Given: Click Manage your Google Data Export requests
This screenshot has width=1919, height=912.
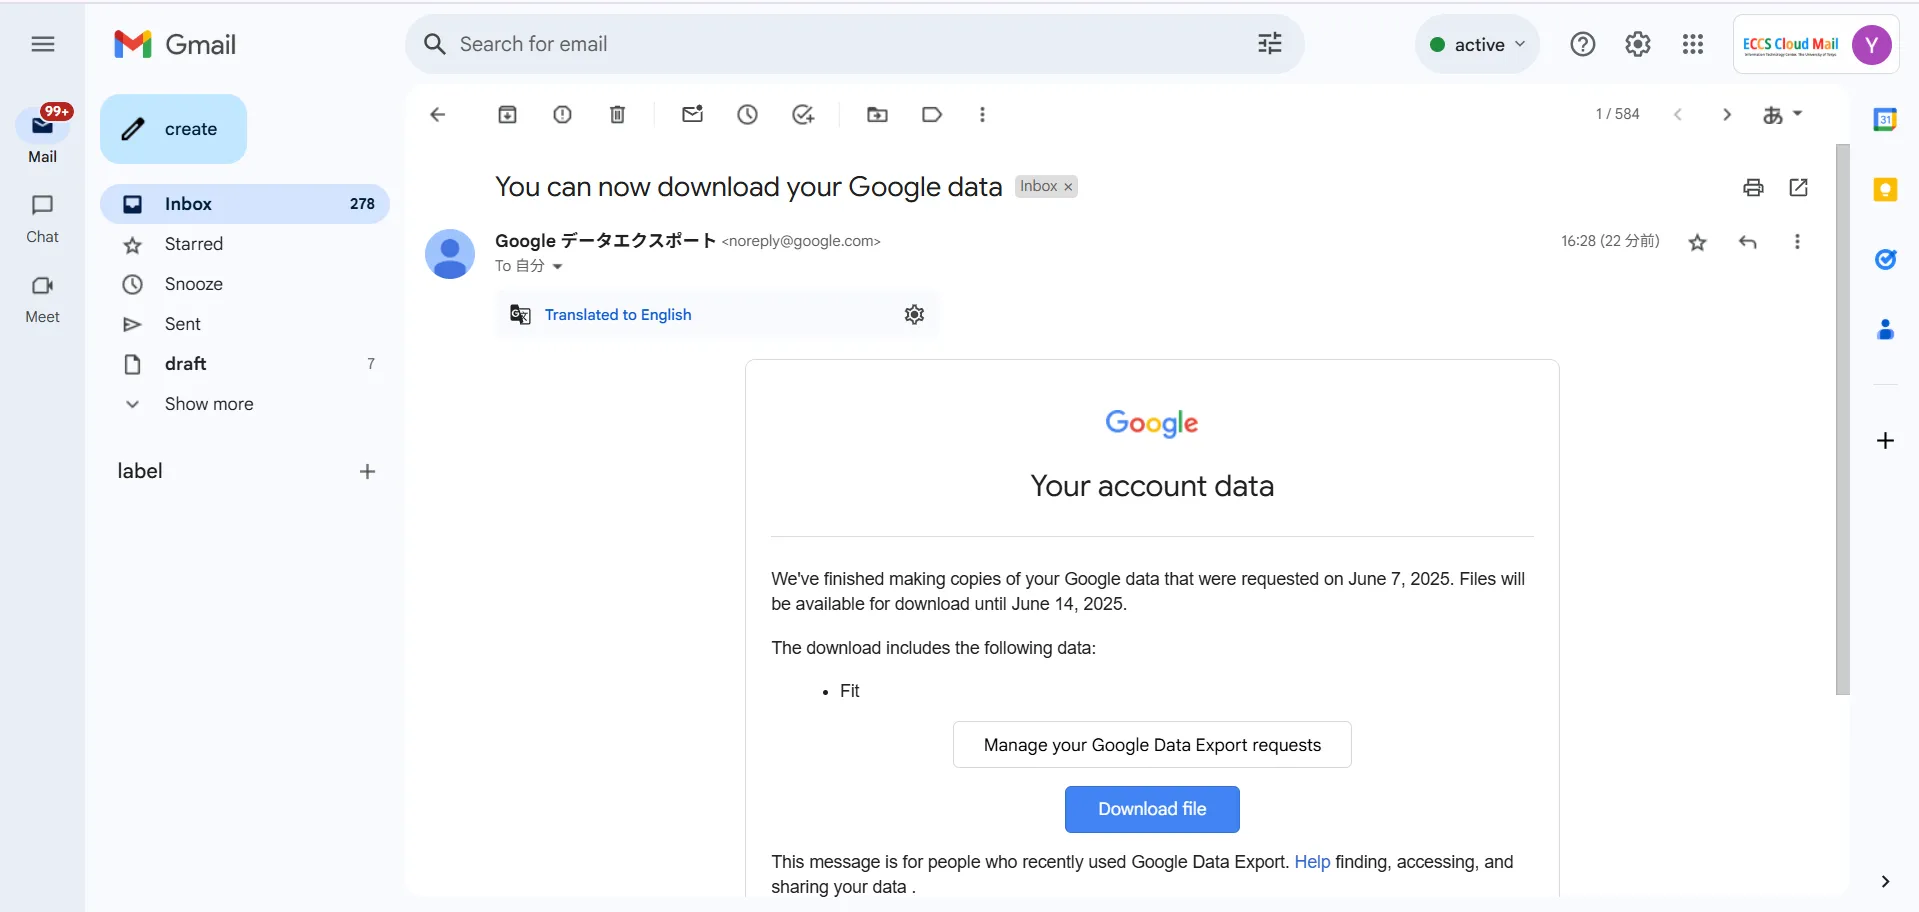Looking at the screenshot, I should point(1151,745).
